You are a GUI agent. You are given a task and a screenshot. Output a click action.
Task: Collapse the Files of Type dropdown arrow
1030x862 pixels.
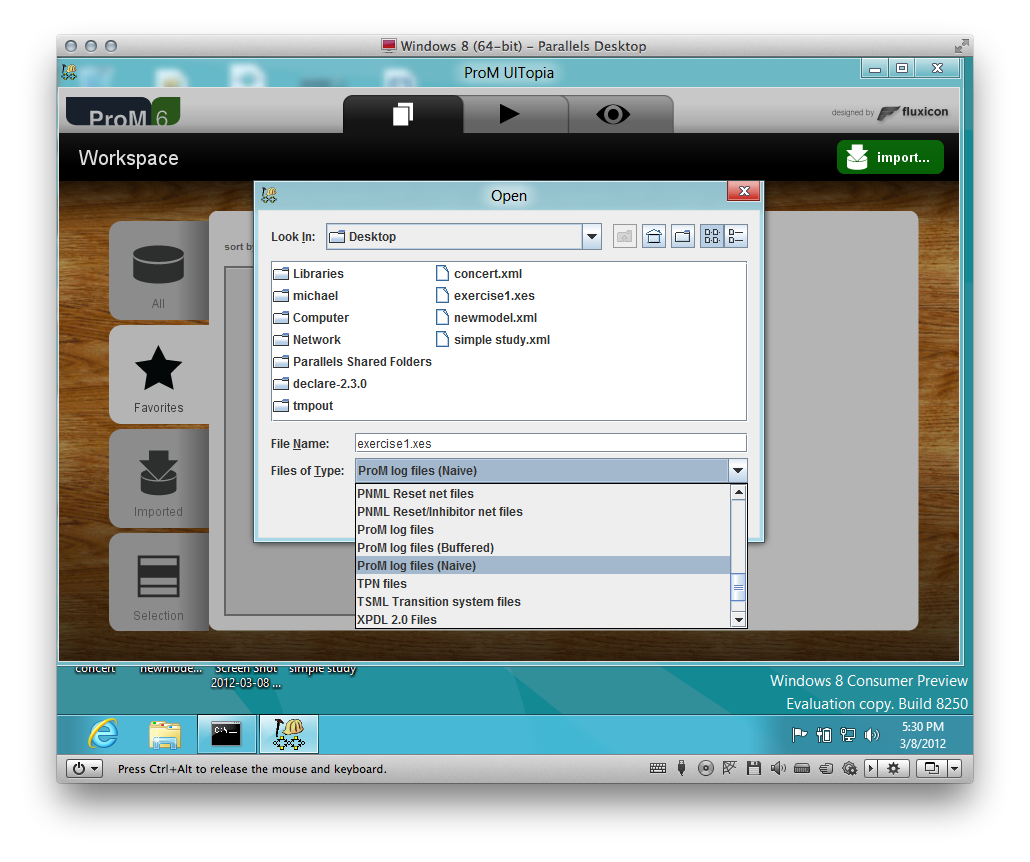(738, 470)
